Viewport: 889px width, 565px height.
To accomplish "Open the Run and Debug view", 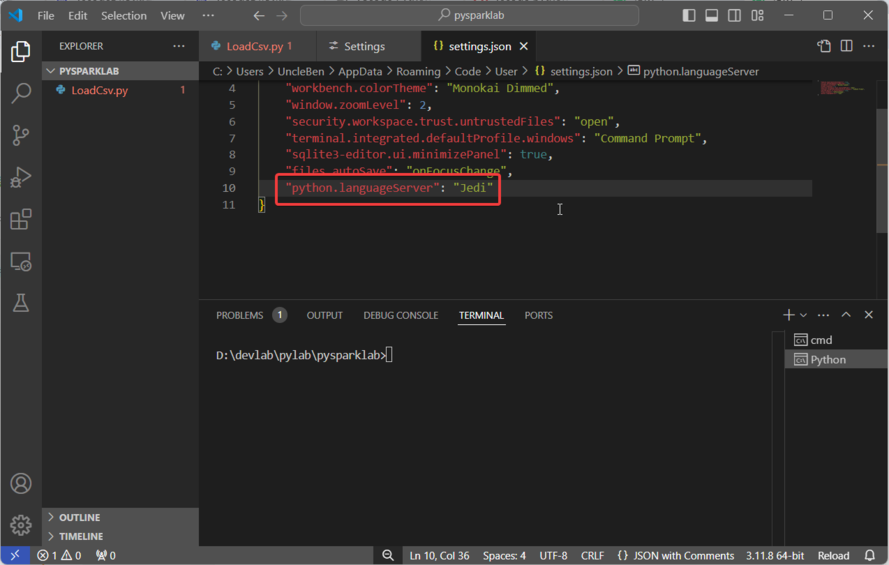I will [x=20, y=178].
